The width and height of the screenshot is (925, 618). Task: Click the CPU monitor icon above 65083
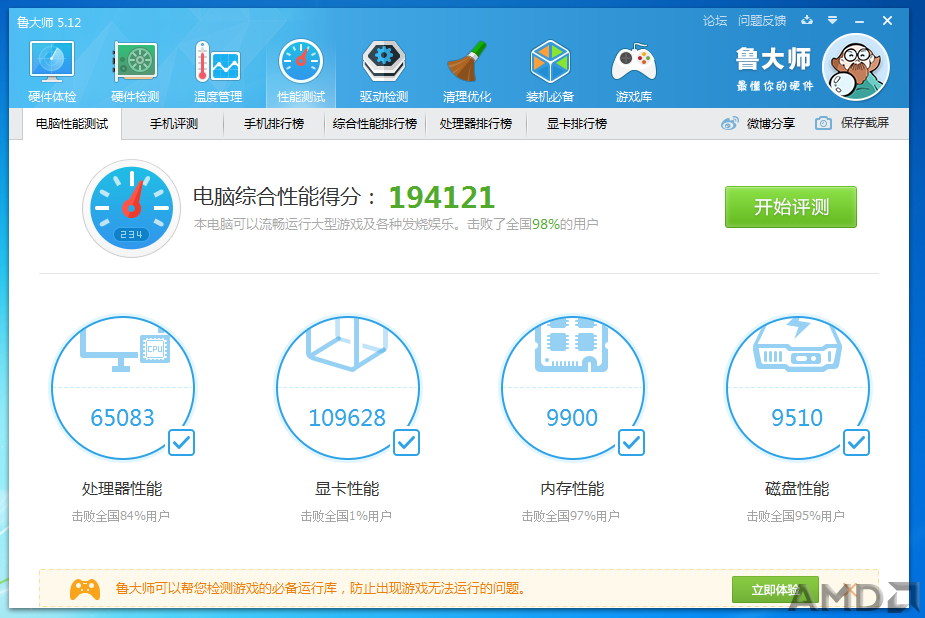click(124, 349)
